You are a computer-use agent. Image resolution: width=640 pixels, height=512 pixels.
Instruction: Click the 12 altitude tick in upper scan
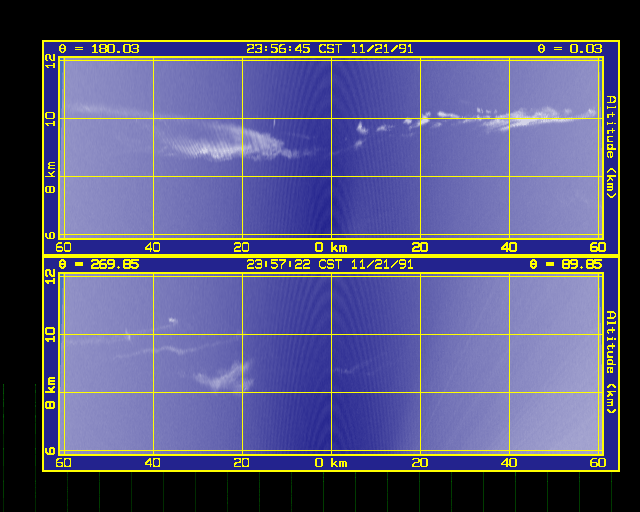tap(51, 61)
